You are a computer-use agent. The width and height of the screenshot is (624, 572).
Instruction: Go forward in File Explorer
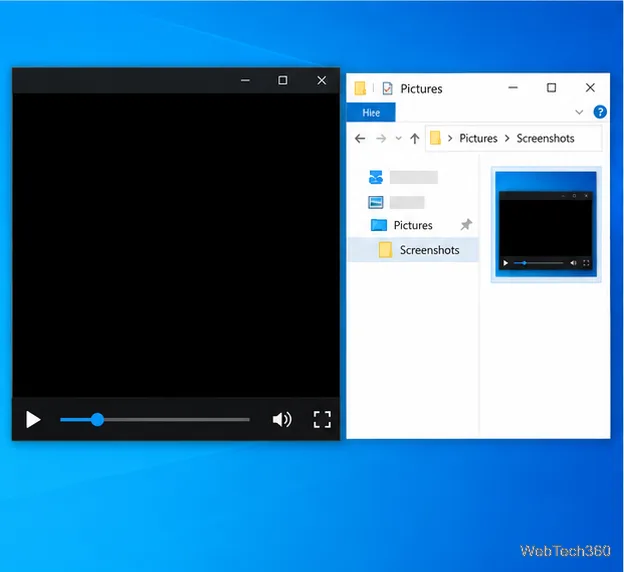click(381, 138)
